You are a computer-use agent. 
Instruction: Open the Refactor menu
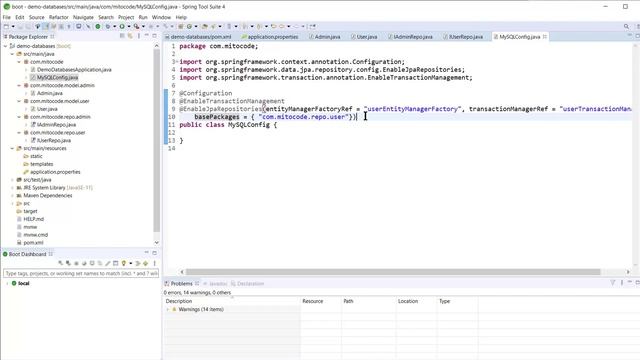point(59,17)
